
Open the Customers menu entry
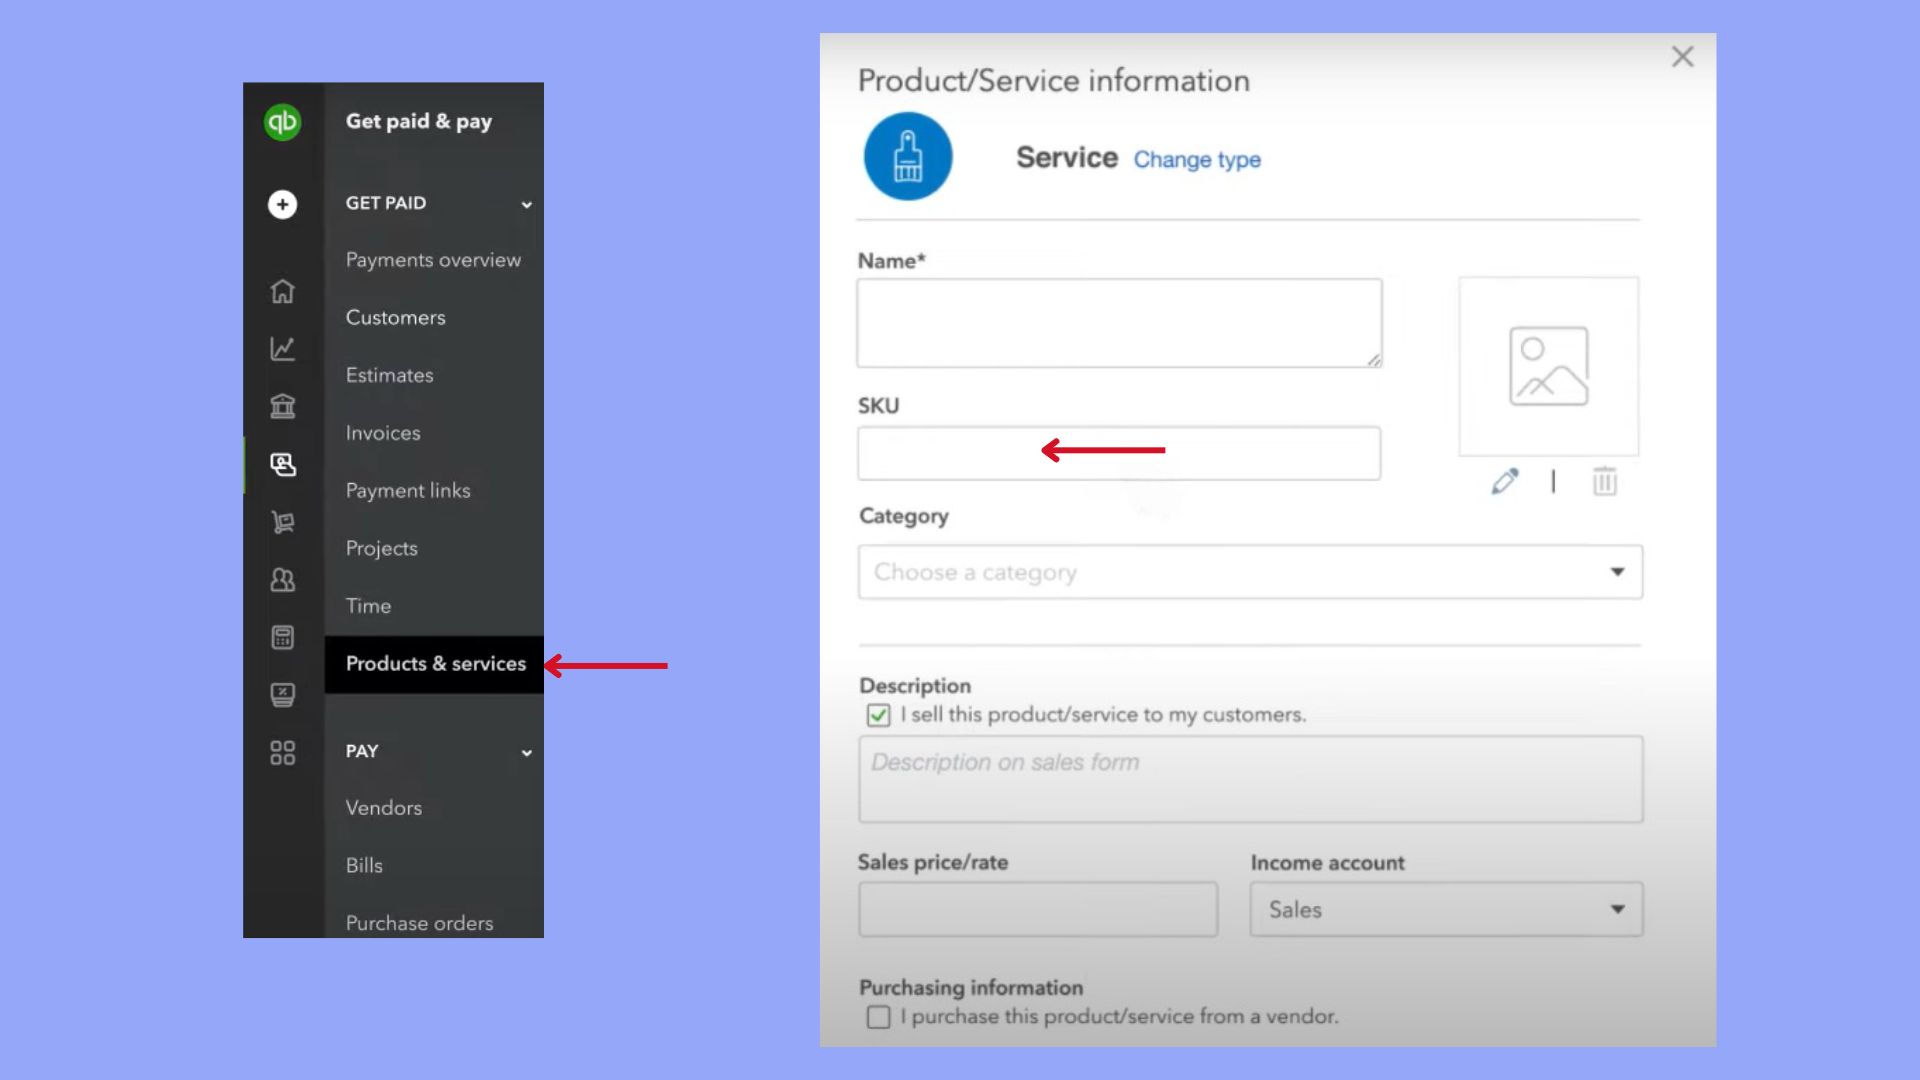(x=395, y=318)
